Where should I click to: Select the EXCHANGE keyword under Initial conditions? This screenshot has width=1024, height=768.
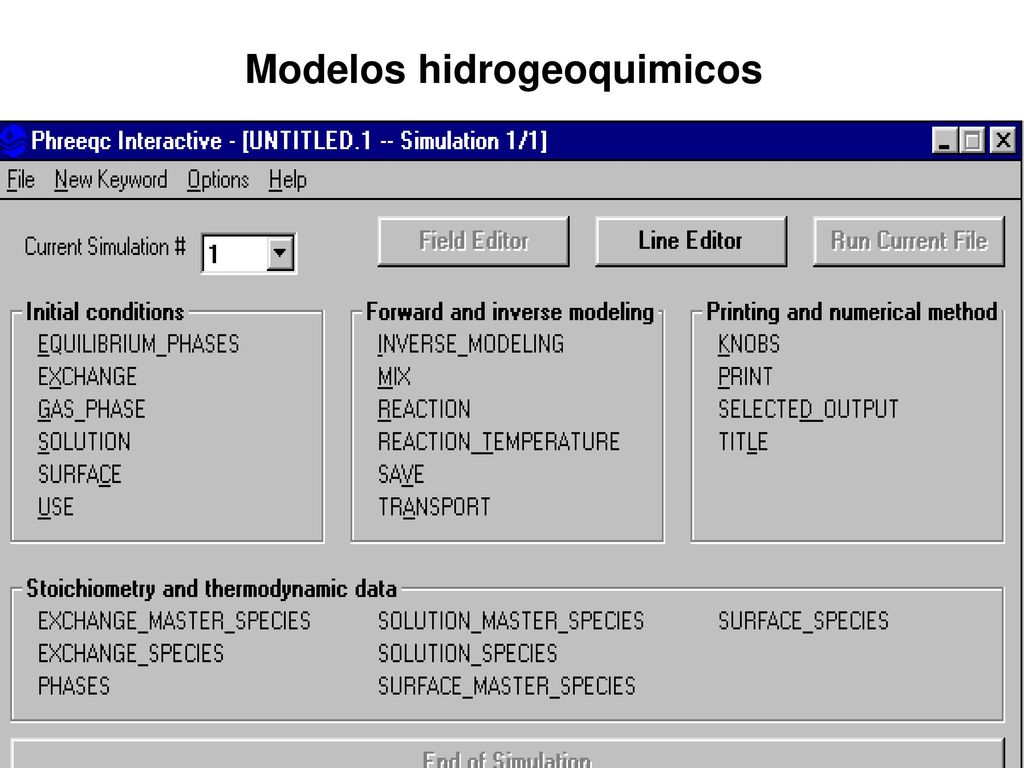88,377
